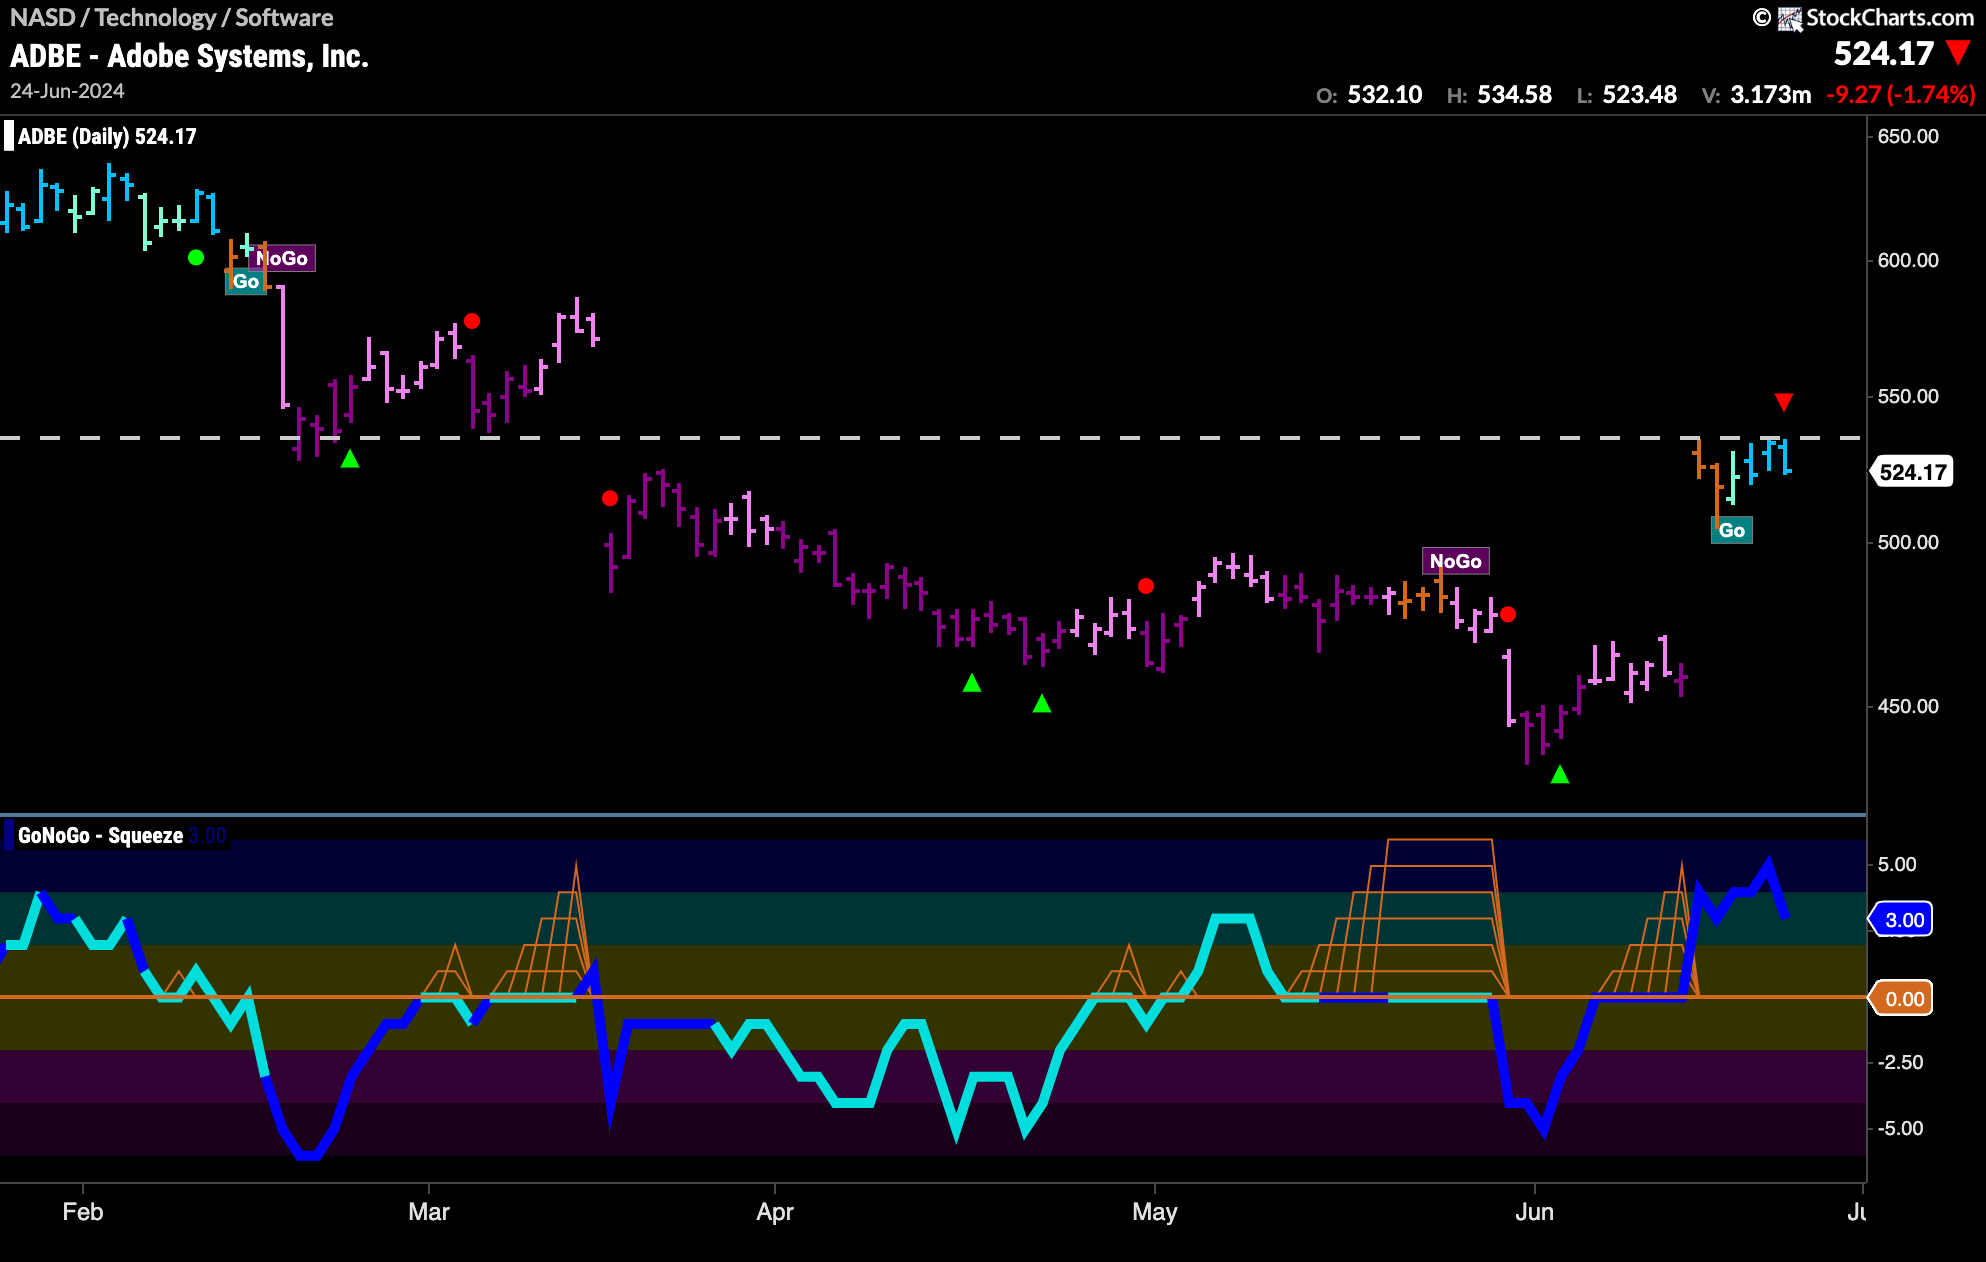Screen dimensions: 1986x1262
Task: Click the large 524.17 last price header
Action: (1884, 53)
